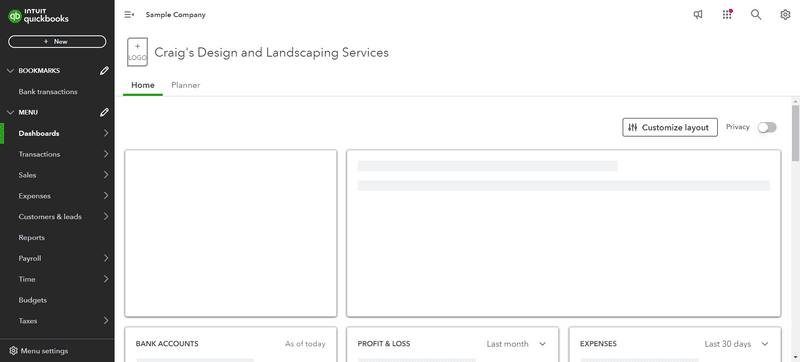The height and width of the screenshot is (362, 800).
Task: Click Sample Company label
Action: [176, 15]
